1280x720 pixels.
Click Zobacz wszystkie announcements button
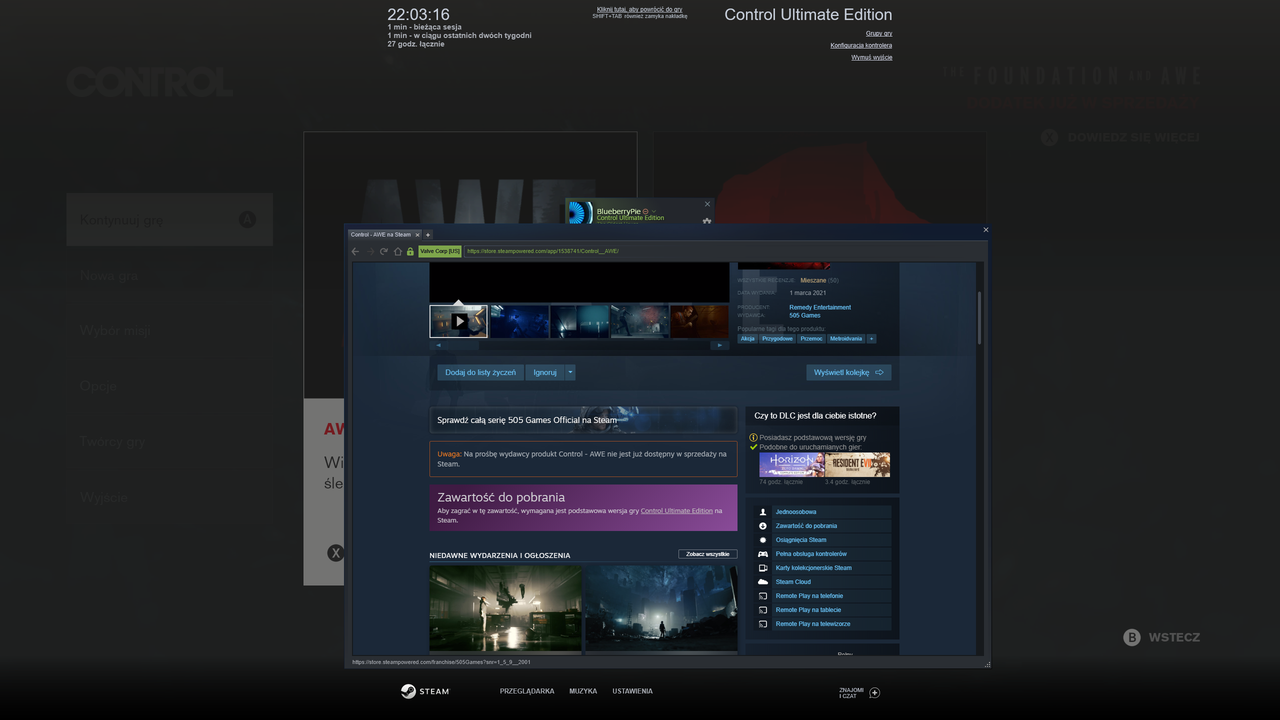(x=708, y=554)
